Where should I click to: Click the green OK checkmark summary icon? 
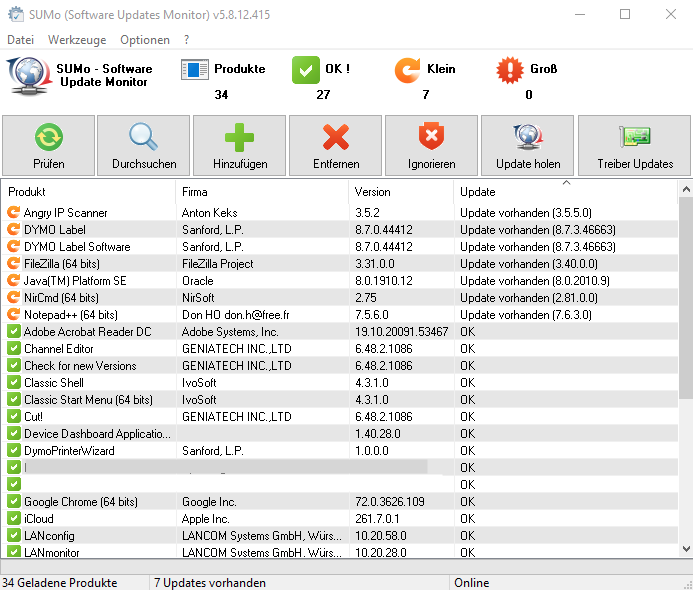pyautogui.click(x=306, y=70)
